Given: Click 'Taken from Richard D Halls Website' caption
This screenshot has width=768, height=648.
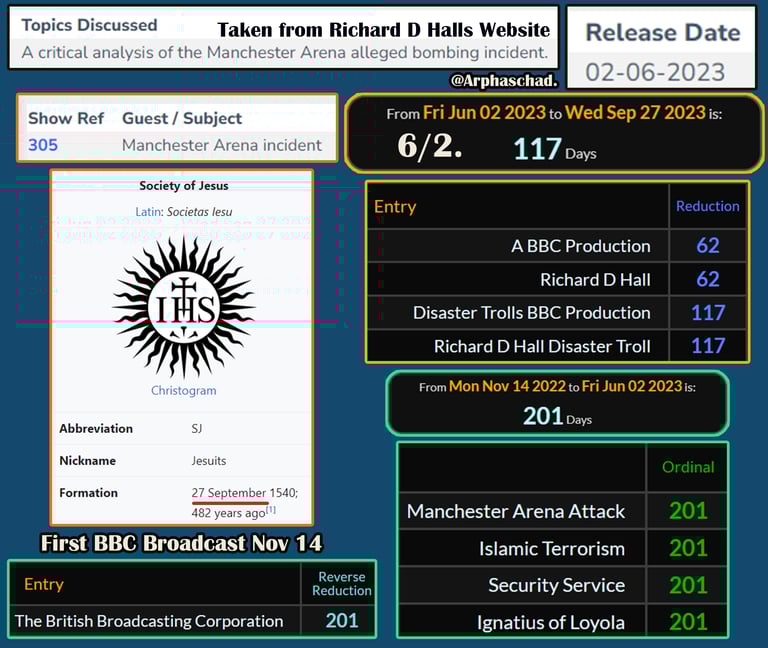Looking at the screenshot, I should [x=384, y=30].
